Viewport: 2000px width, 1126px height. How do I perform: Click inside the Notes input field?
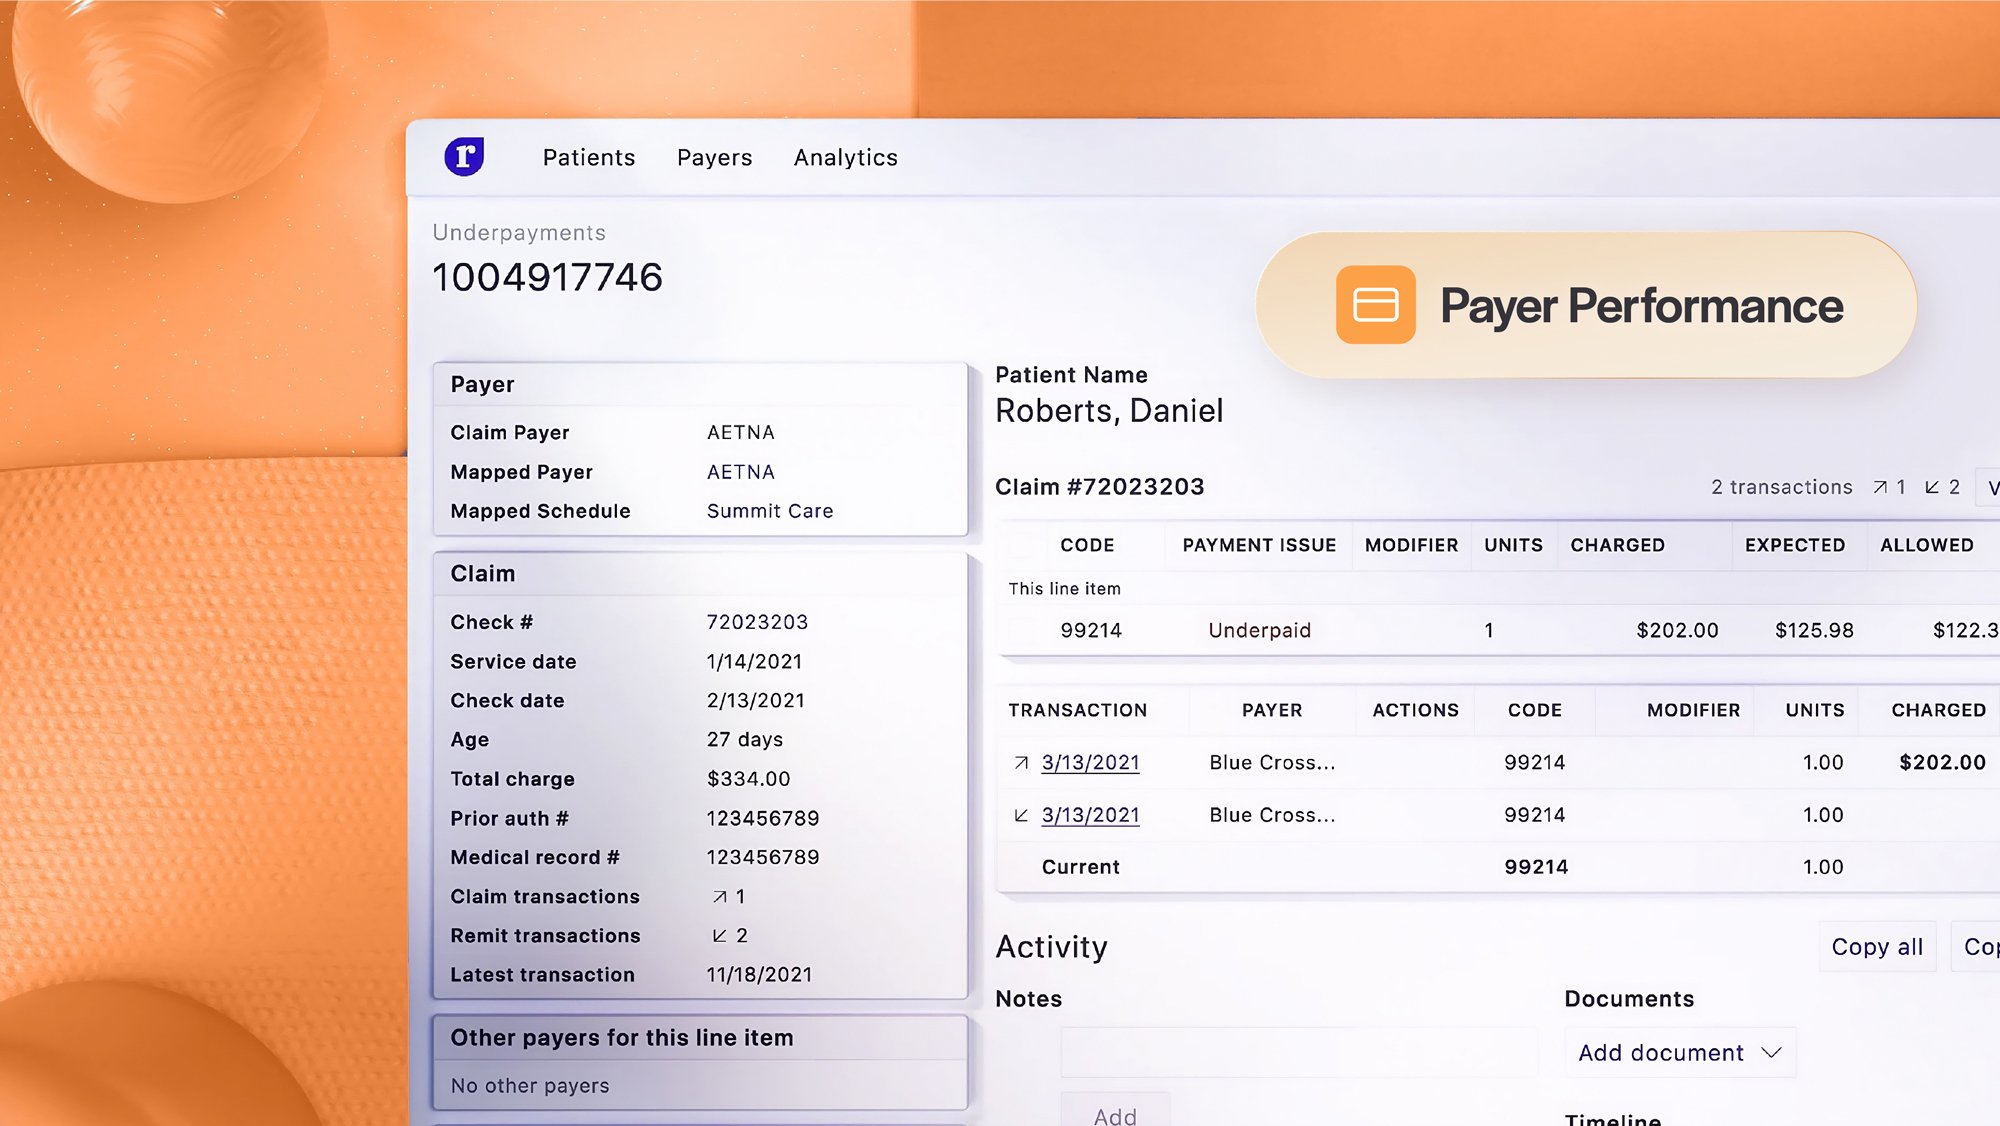tap(1298, 1052)
